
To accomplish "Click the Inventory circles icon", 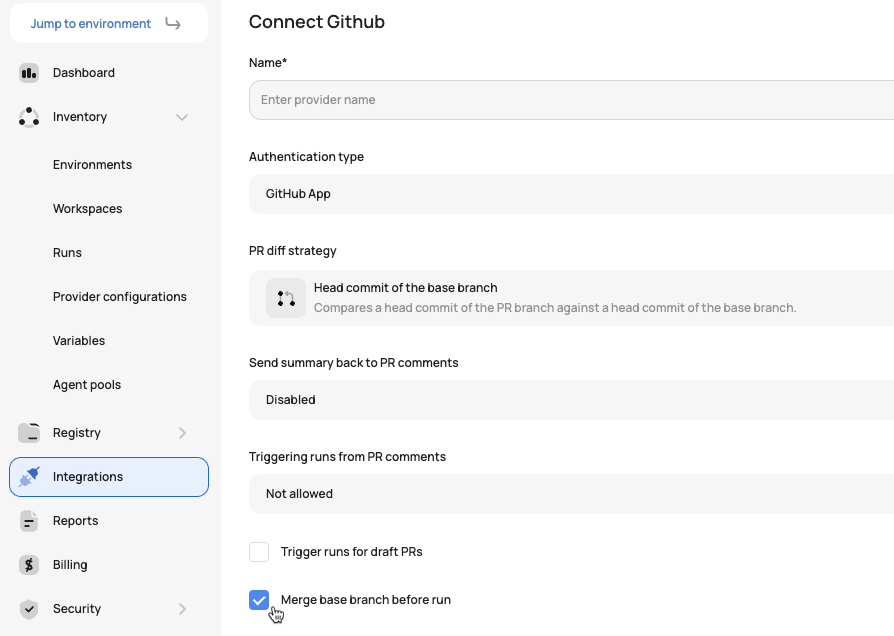I will 29,117.
